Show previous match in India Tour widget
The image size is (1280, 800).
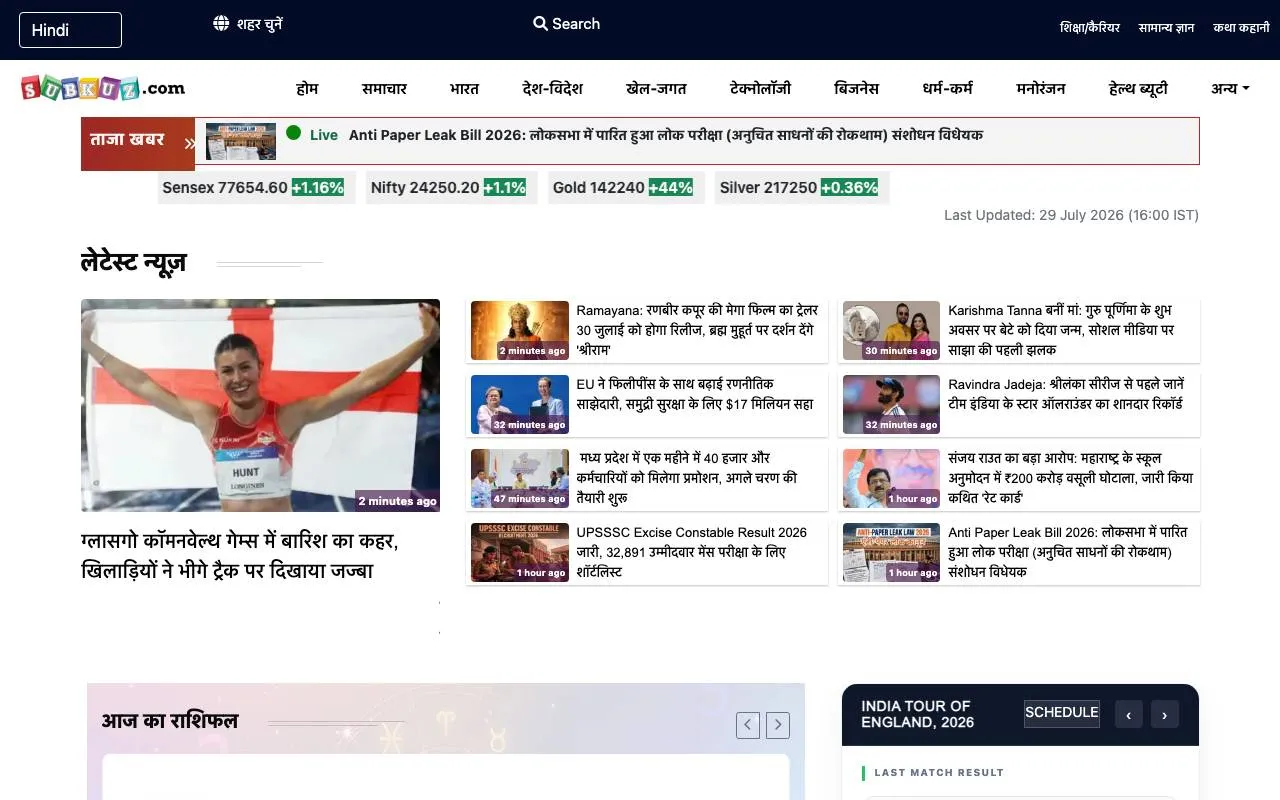pyautogui.click(x=1128, y=714)
